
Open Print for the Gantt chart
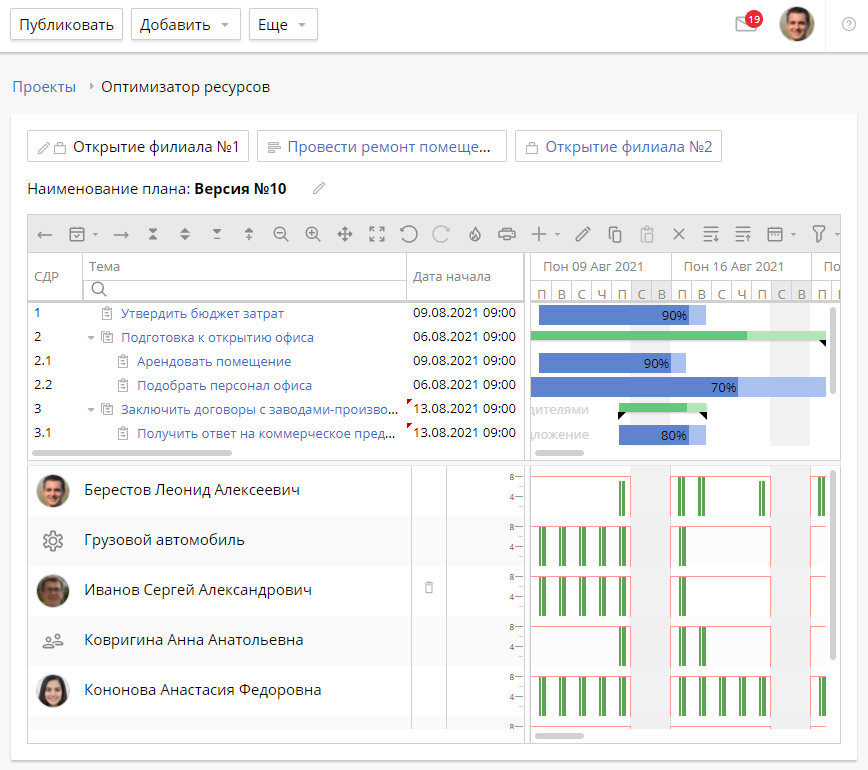pyautogui.click(x=507, y=234)
